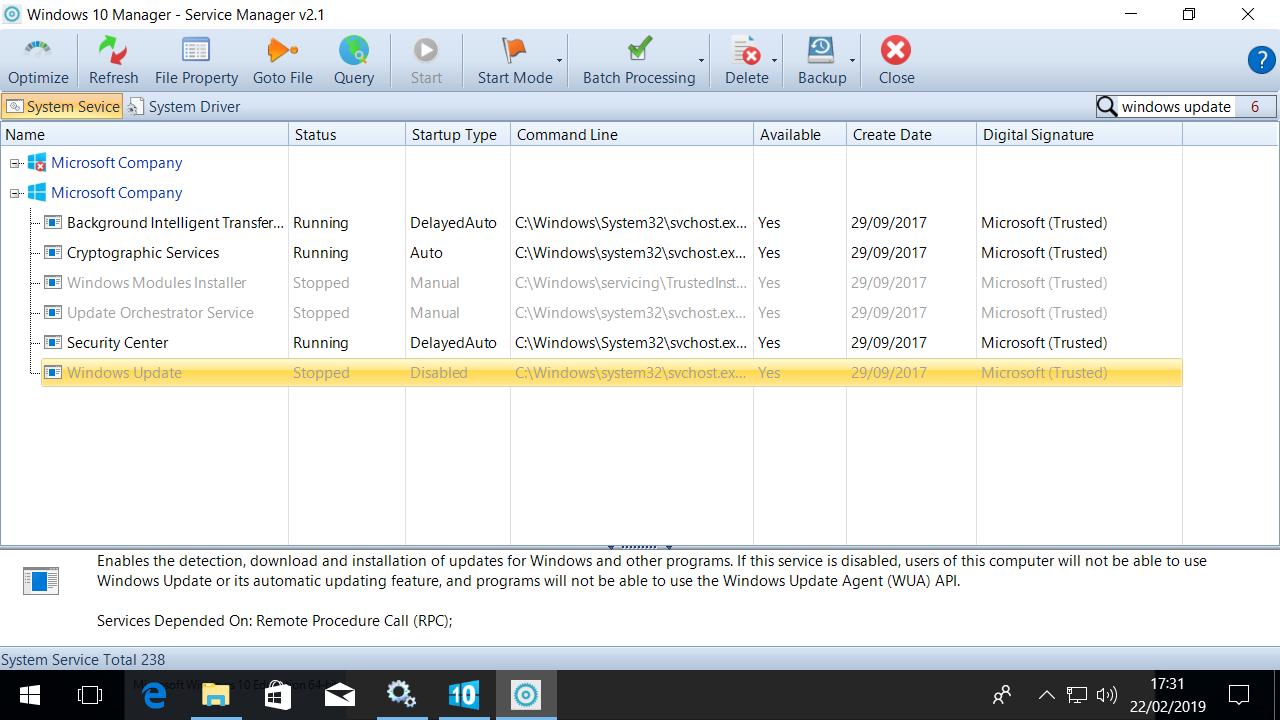Viewport: 1280px width, 720px height.
Task: Click the Microsoft Company logo with red X
Action: pyautogui.click(x=37, y=163)
